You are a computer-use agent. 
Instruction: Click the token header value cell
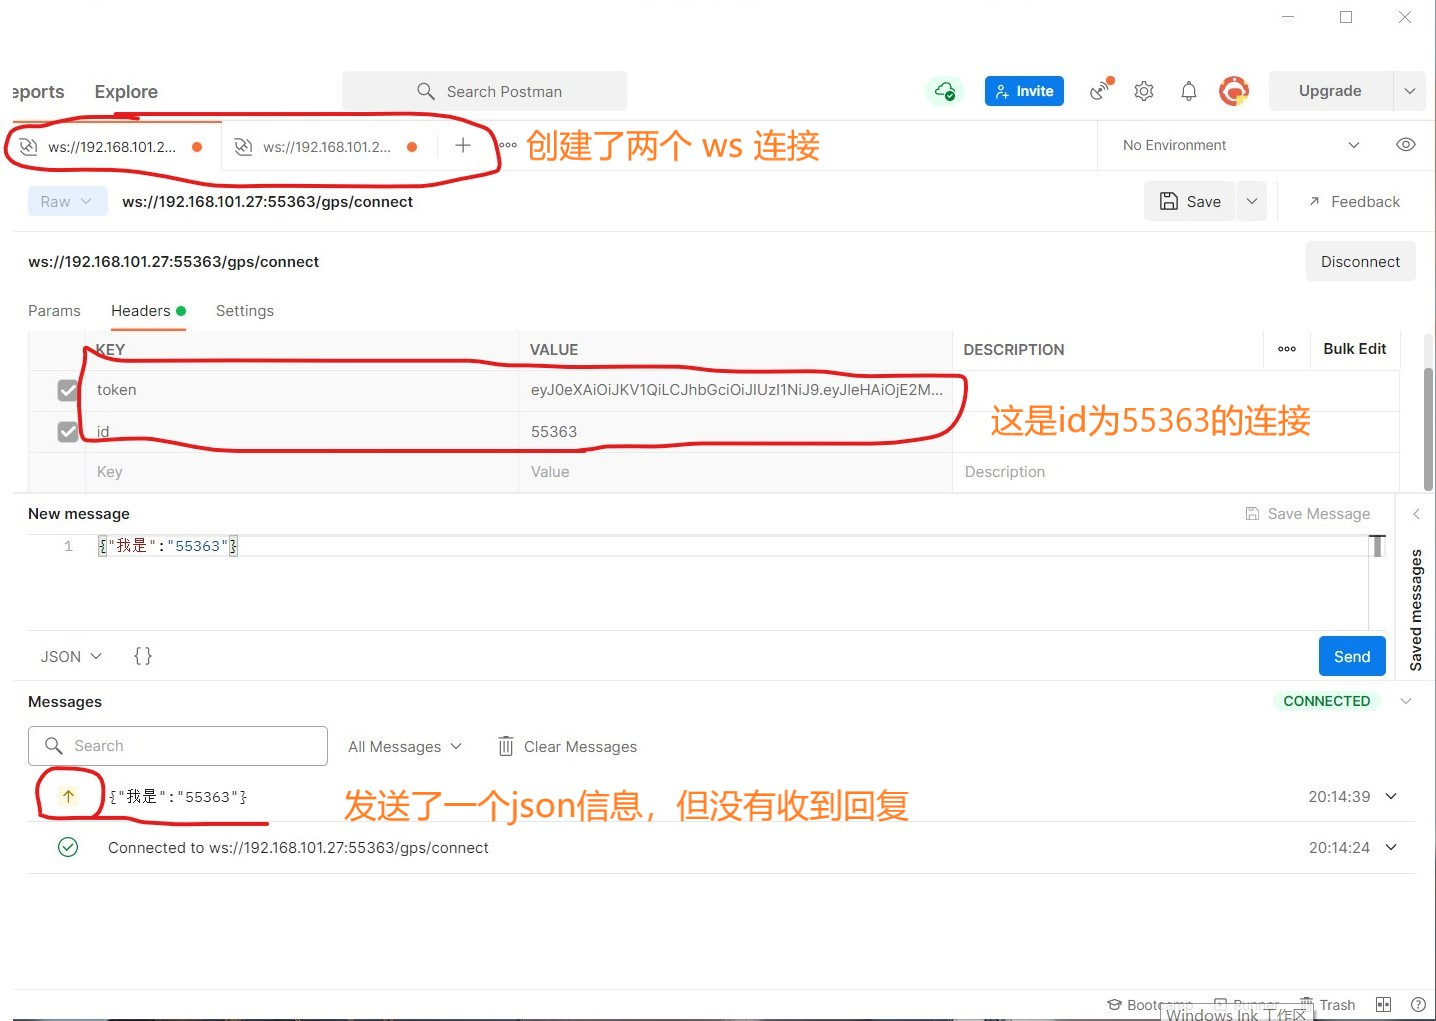pyautogui.click(x=735, y=390)
